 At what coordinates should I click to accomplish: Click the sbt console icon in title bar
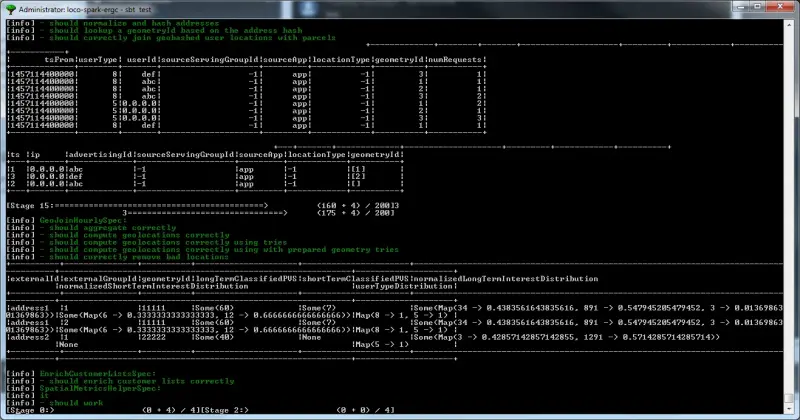[x=10, y=9]
